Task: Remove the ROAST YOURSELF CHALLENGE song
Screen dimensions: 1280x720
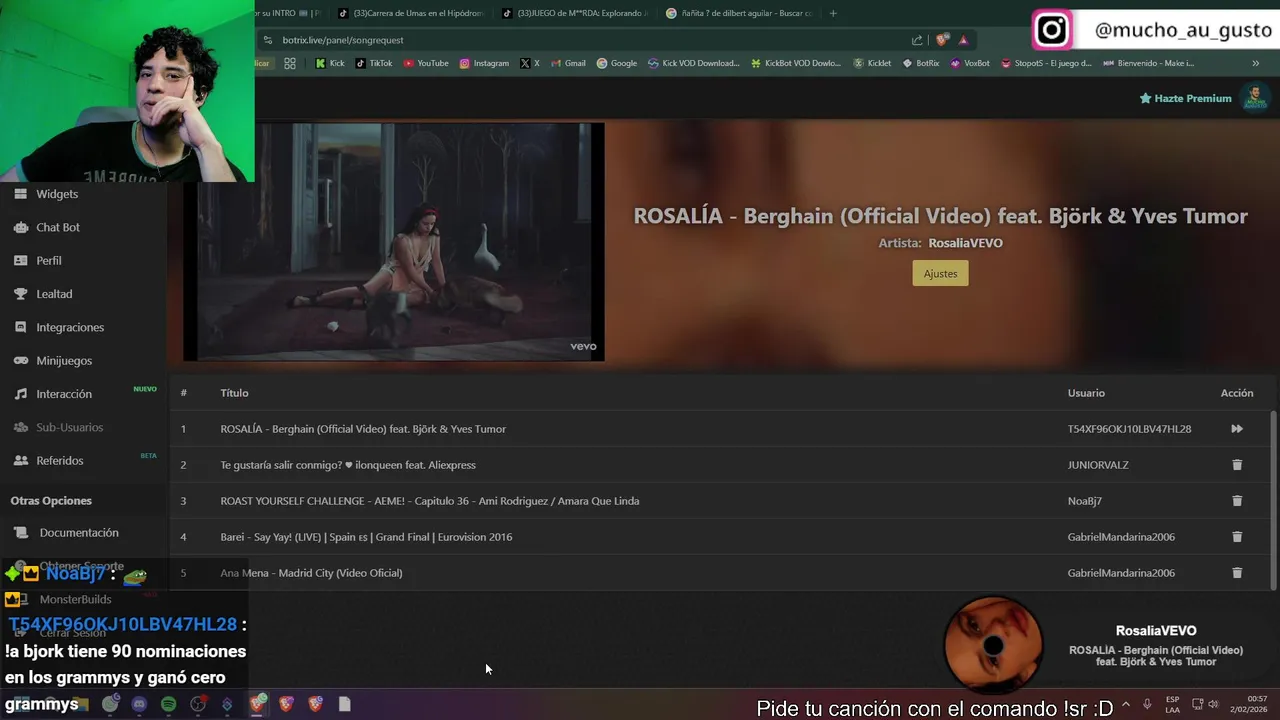Action: pos(1236,501)
